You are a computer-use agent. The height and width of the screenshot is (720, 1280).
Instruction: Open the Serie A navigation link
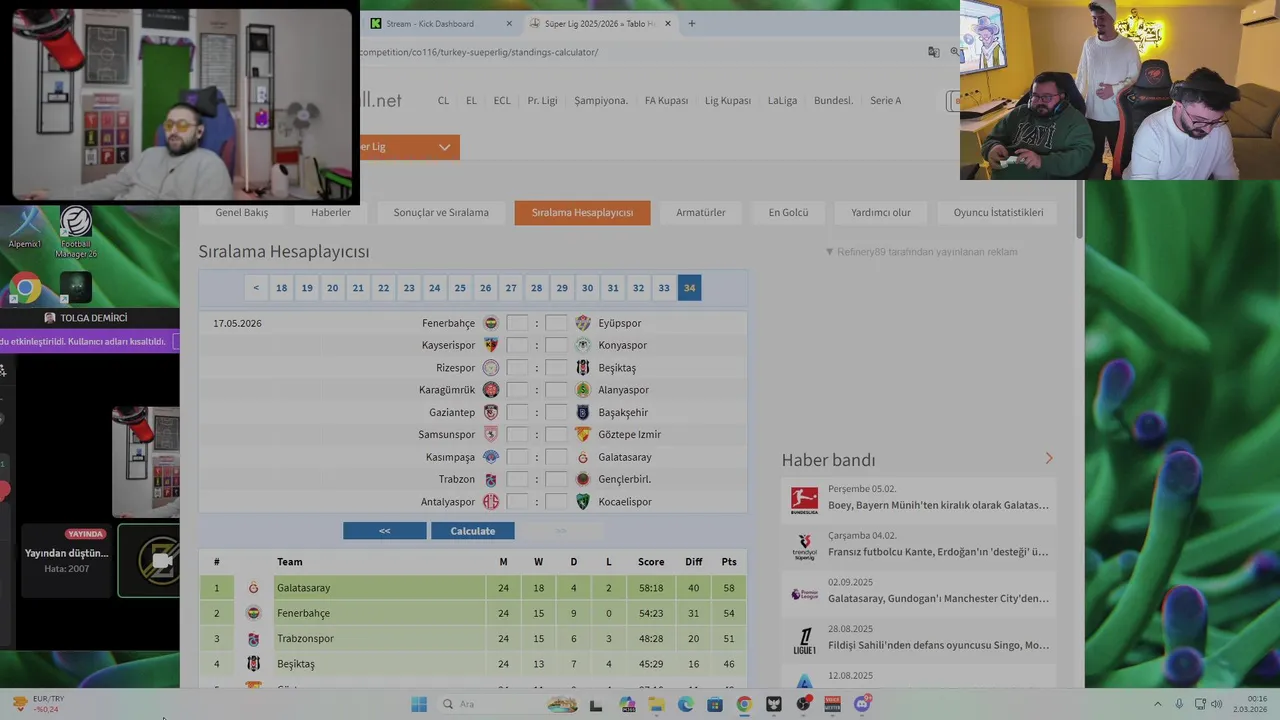(x=885, y=100)
